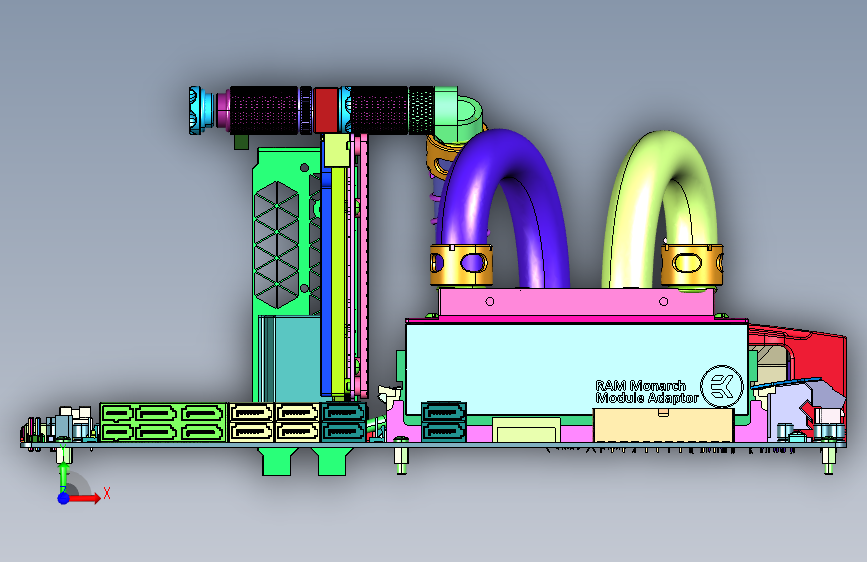Select the cream block of four SATA ports
This screenshot has width=867, height=562.
(274, 423)
